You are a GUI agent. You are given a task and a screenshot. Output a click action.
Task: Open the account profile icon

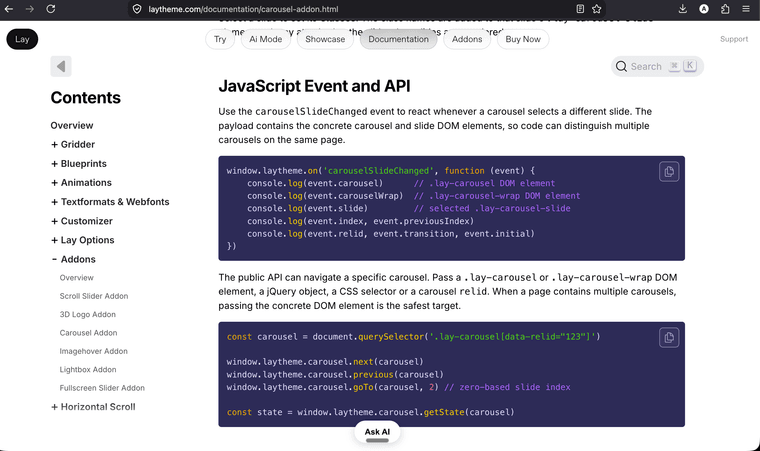[x=704, y=9]
